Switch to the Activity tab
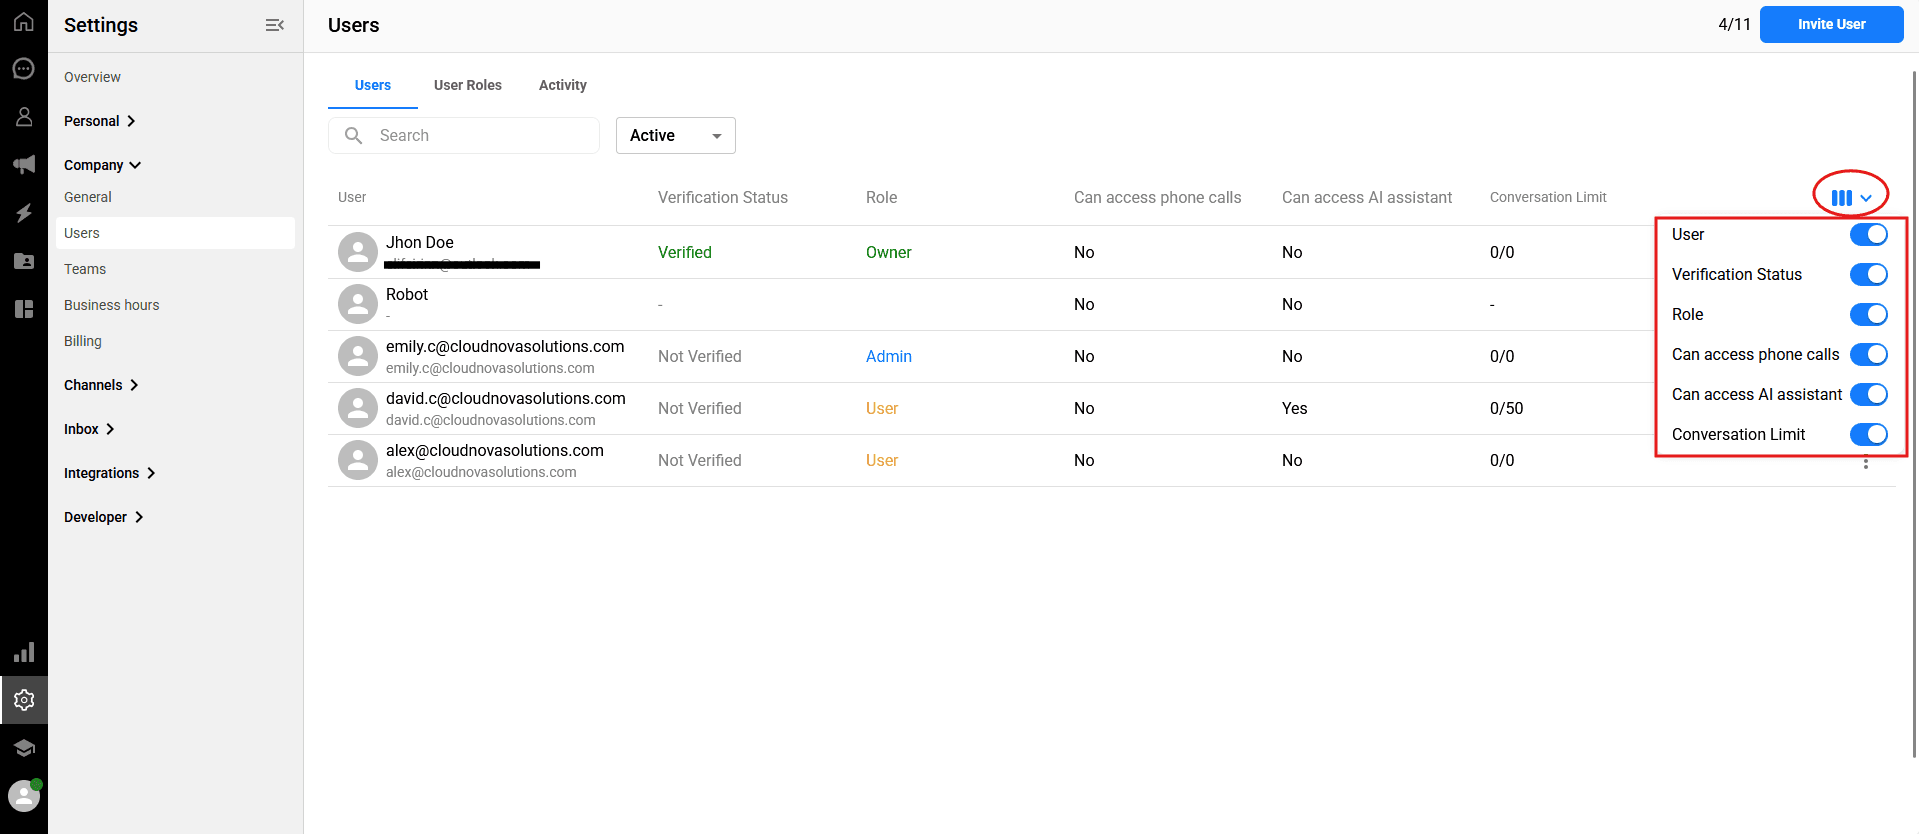Image resolution: width=1919 pixels, height=834 pixels. click(562, 85)
